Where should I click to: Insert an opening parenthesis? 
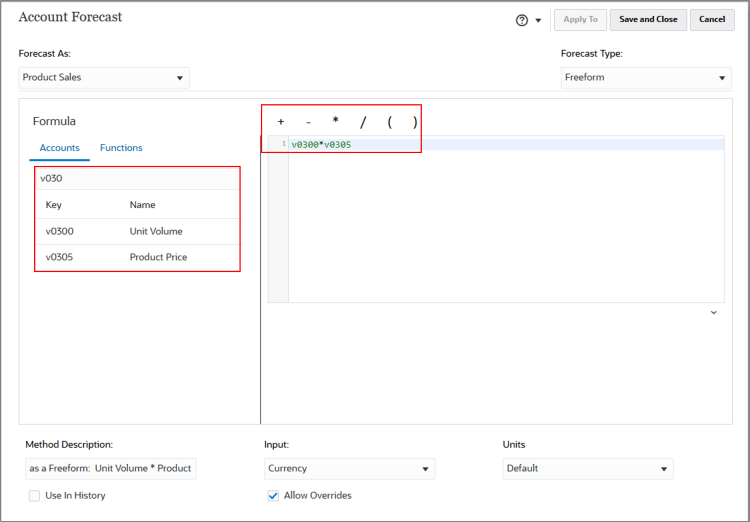390,122
